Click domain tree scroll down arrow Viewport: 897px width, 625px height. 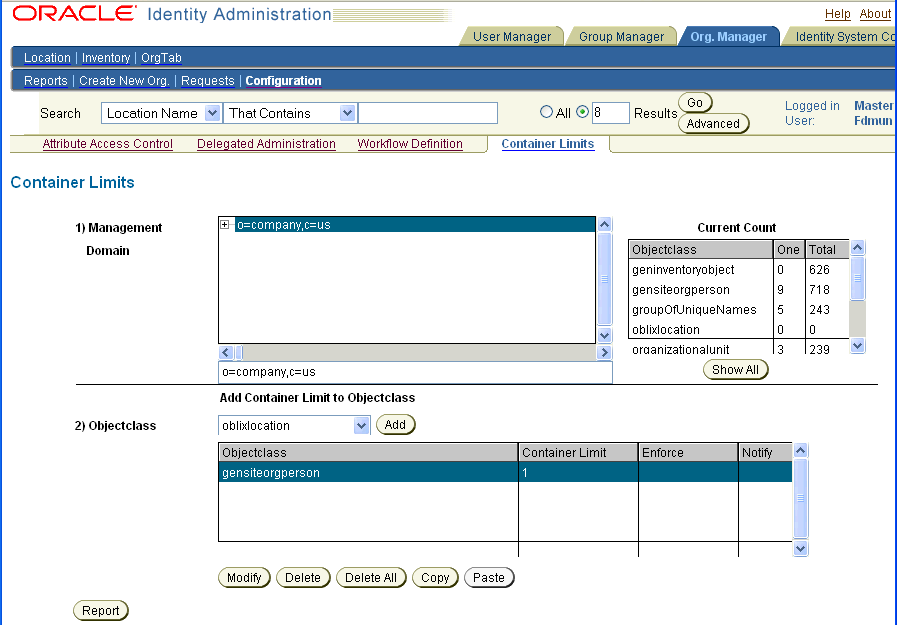(605, 336)
